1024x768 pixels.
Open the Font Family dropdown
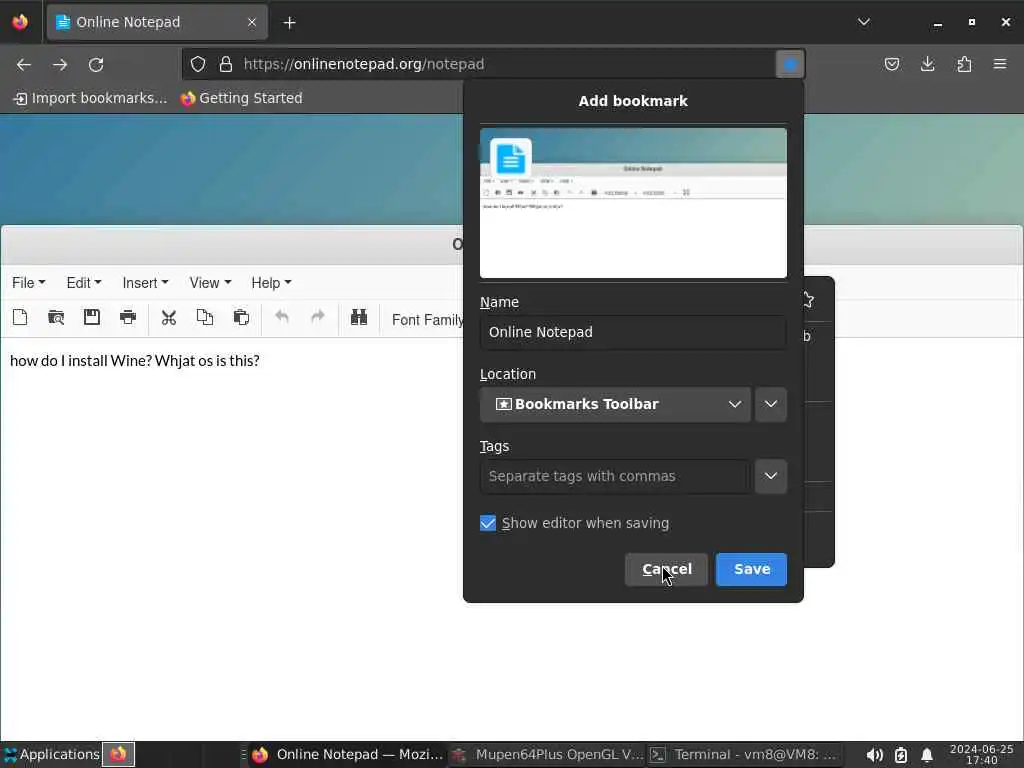click(x=427, y=319)
